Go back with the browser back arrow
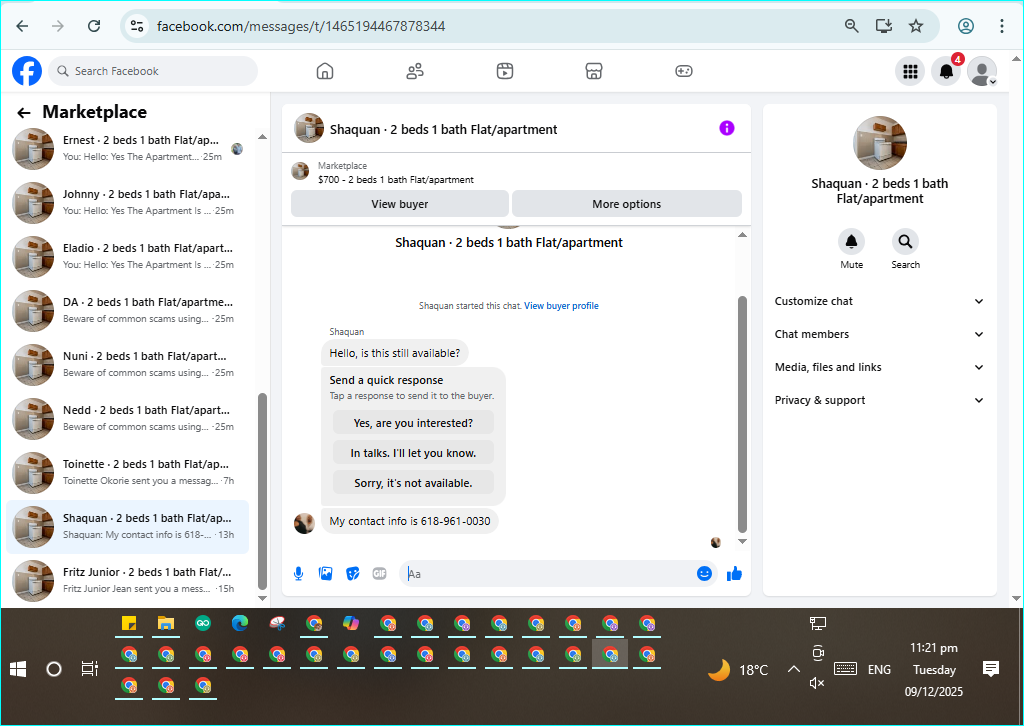 tap(22, 26)
